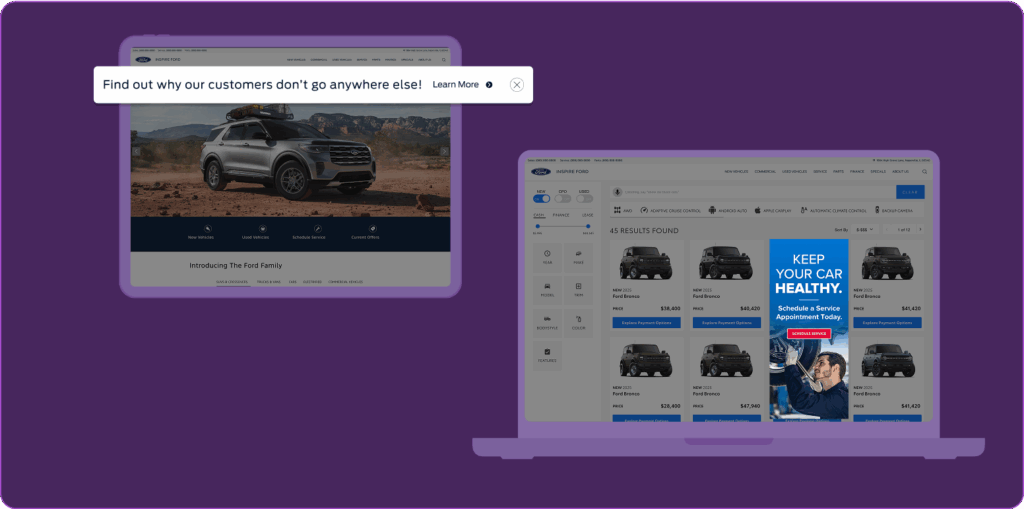Open the $47,940 Ford Bronco thumbnail

[726, 360]
